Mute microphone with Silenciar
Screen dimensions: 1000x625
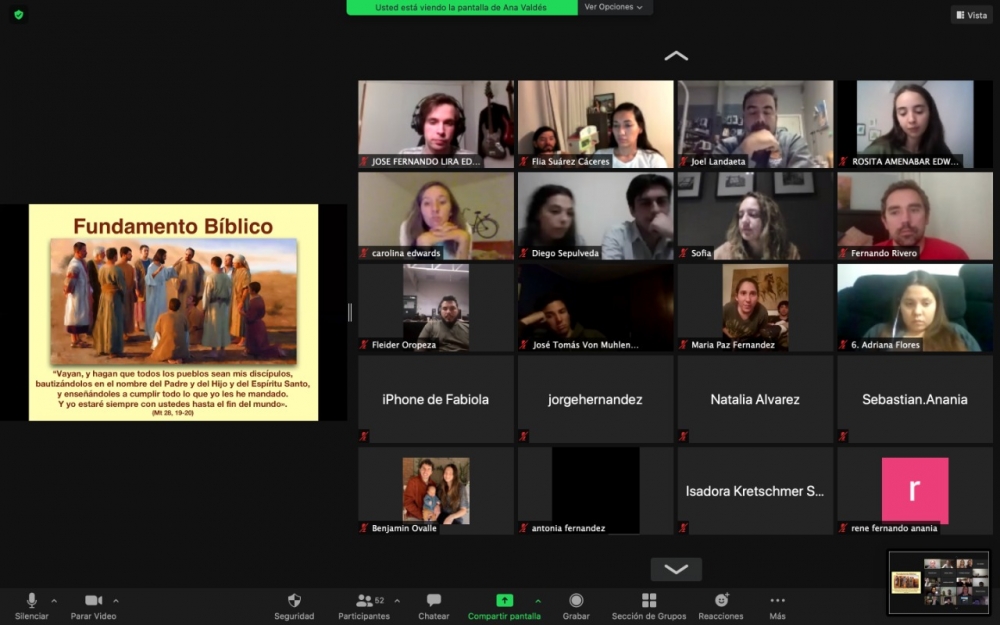click(31, 601)
